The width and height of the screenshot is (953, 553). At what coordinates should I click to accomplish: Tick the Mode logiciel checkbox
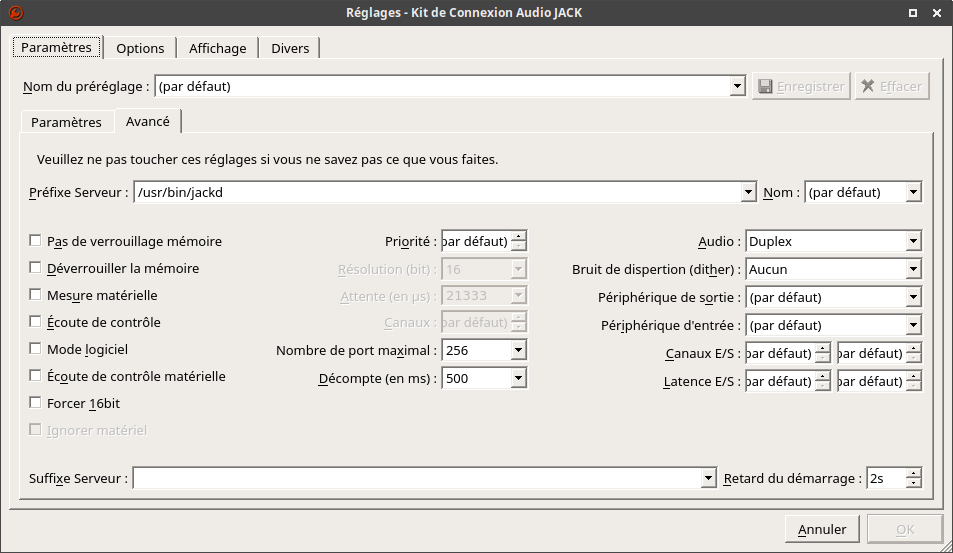(x=35, y=349)
